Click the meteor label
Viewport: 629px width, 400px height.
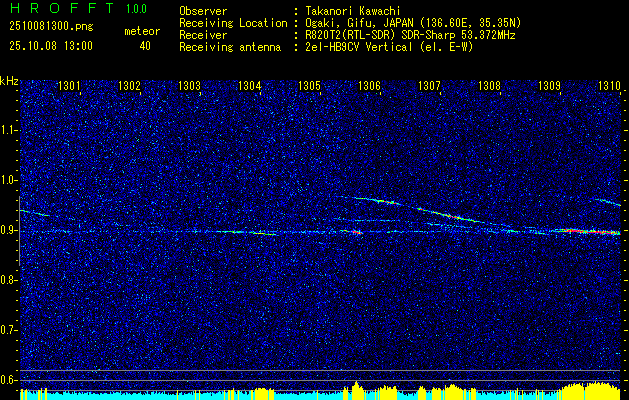[x=142, y=31]
